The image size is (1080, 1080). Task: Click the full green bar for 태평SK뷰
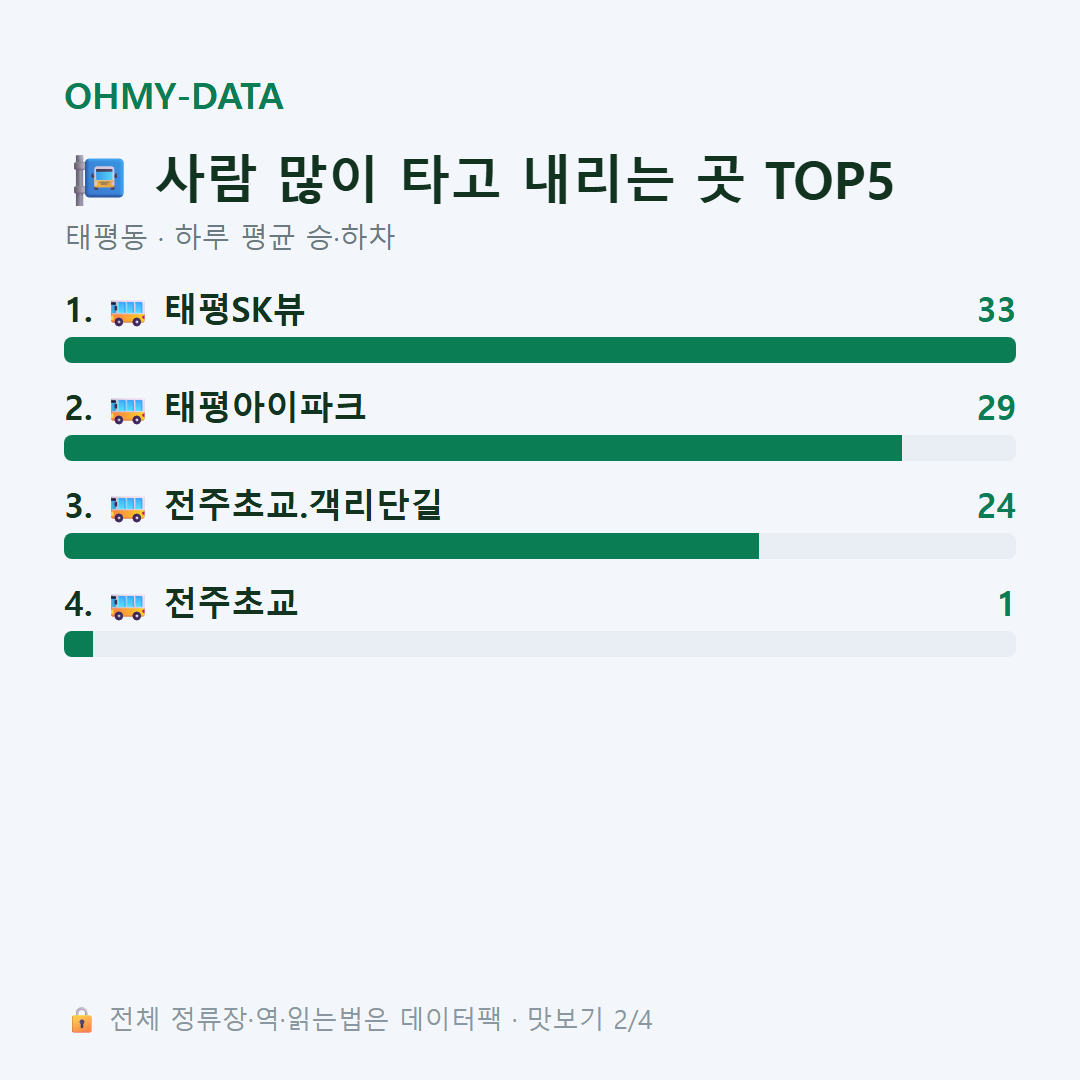pos(540,350)
